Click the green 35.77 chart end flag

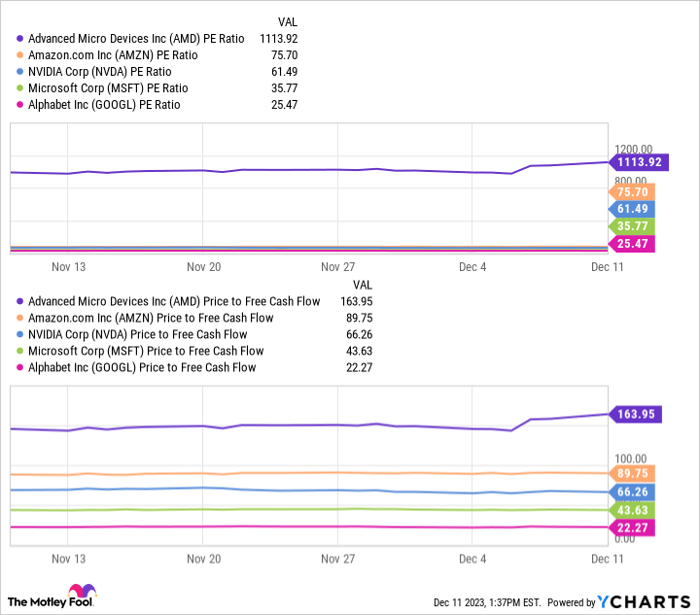(x=632, y=226)
